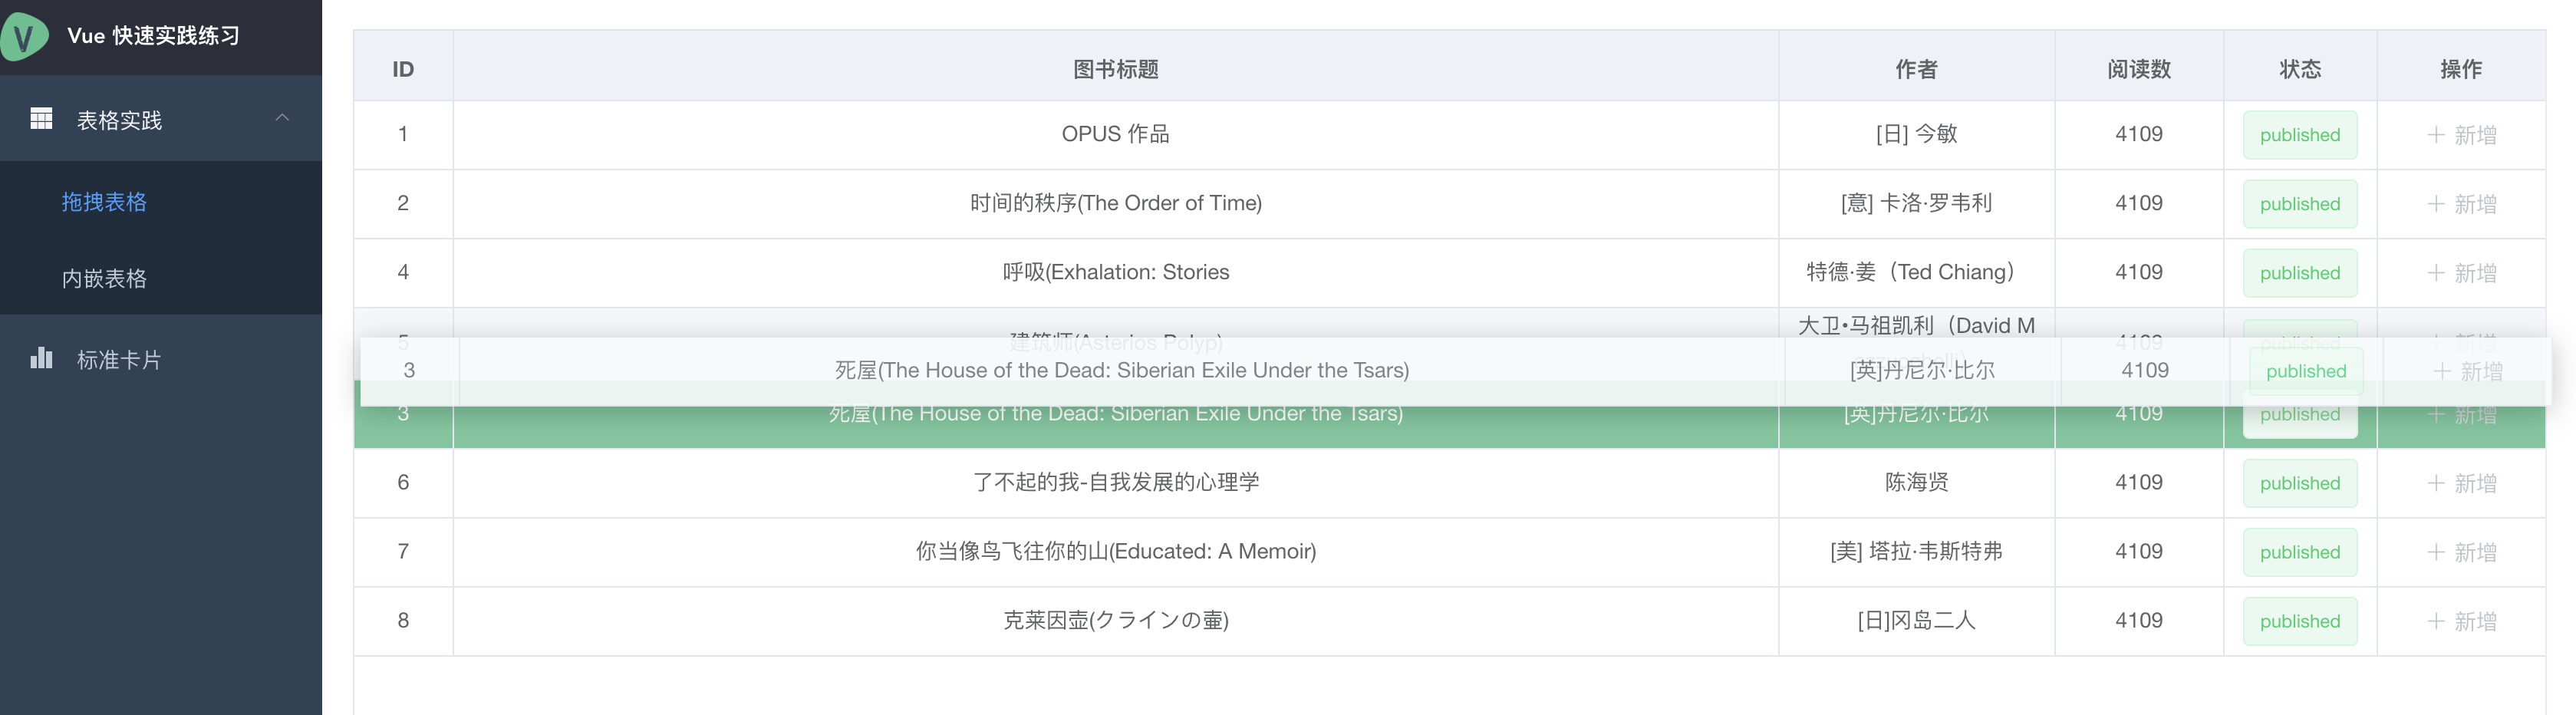Click plus 新增 in Educated: A Memoir row

[x=2462, y=552]
